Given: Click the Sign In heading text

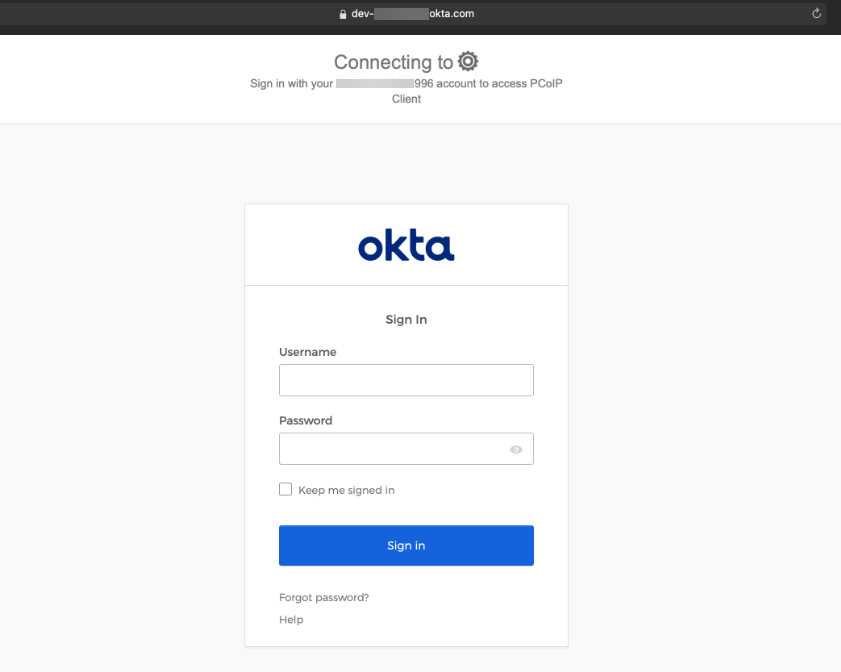Looking at the screenshot, I should (406, 320).
